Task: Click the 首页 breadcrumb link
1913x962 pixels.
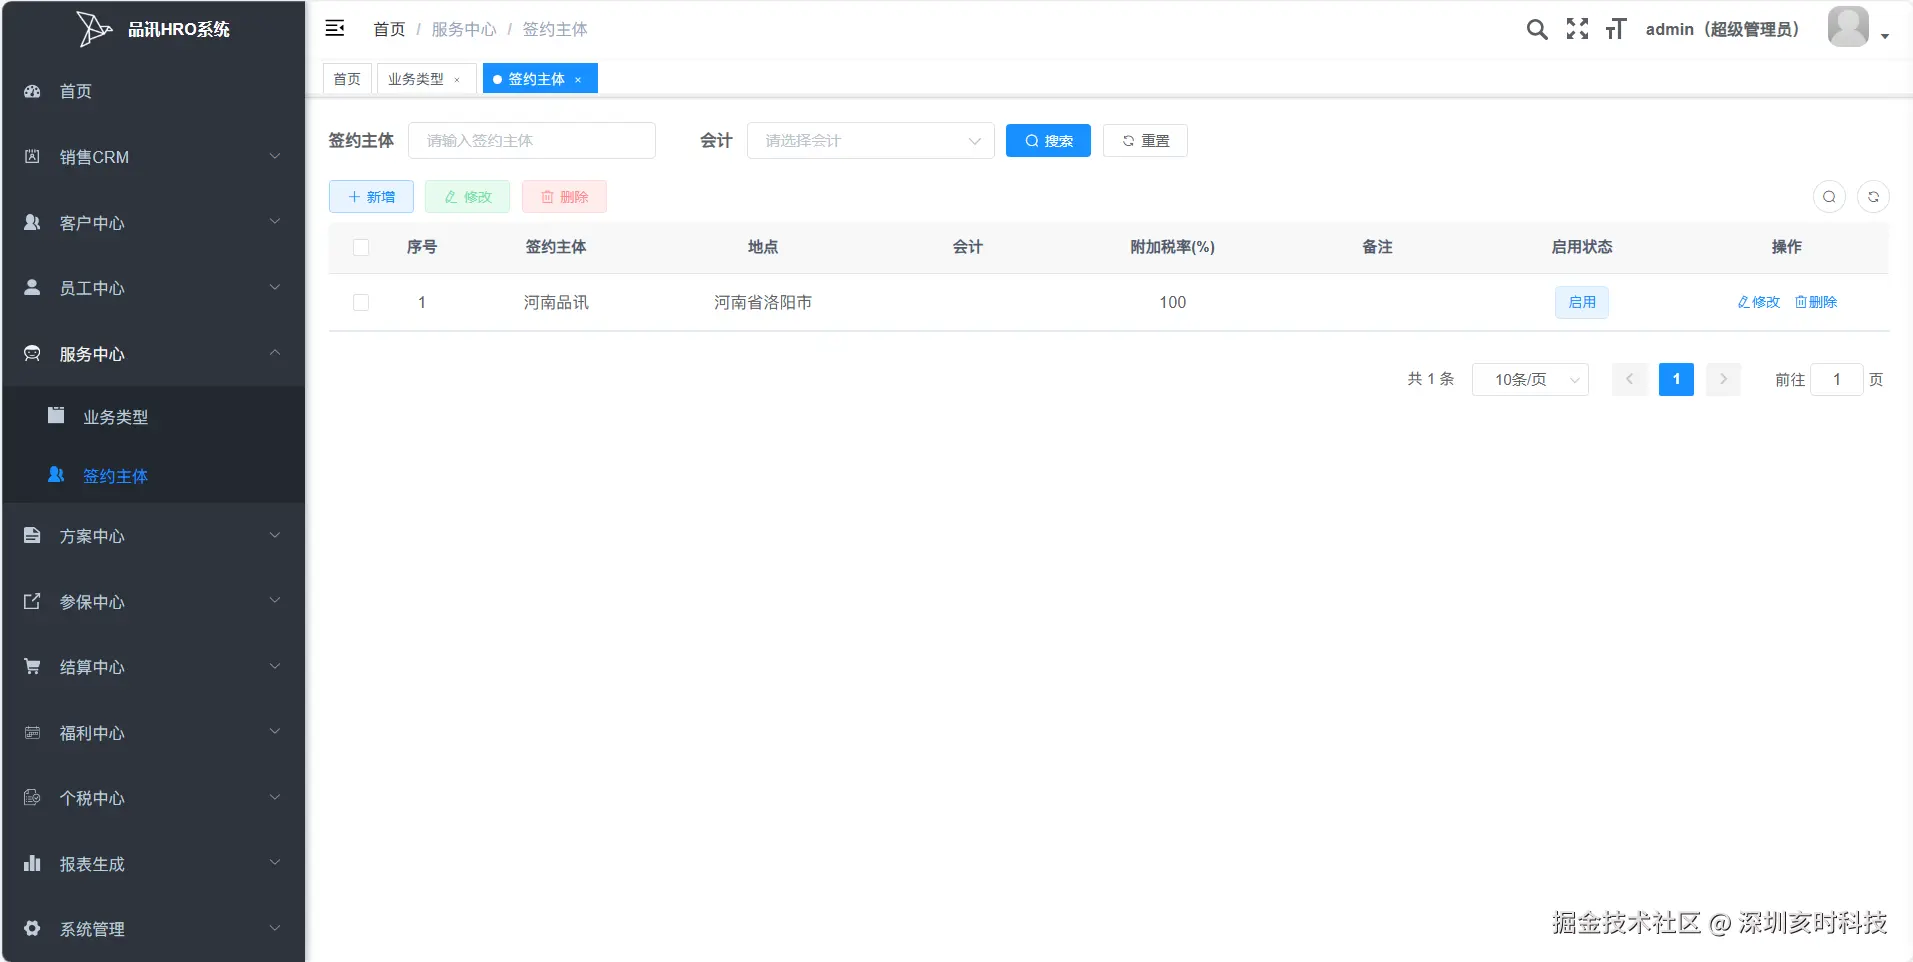Action: pos(389,29)
